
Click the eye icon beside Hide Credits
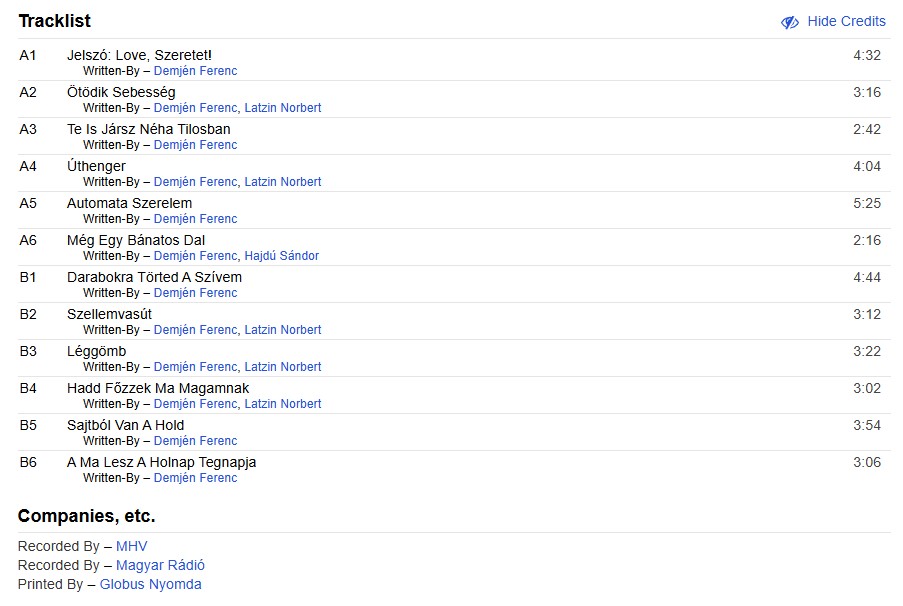pos(790,22)
